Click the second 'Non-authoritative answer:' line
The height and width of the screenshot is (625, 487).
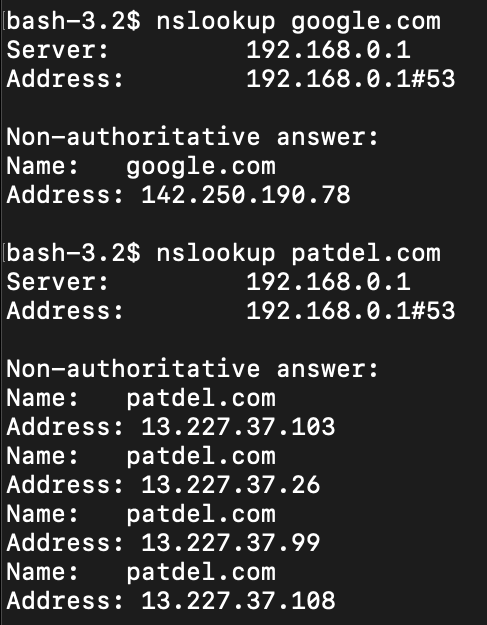(192, 369)
